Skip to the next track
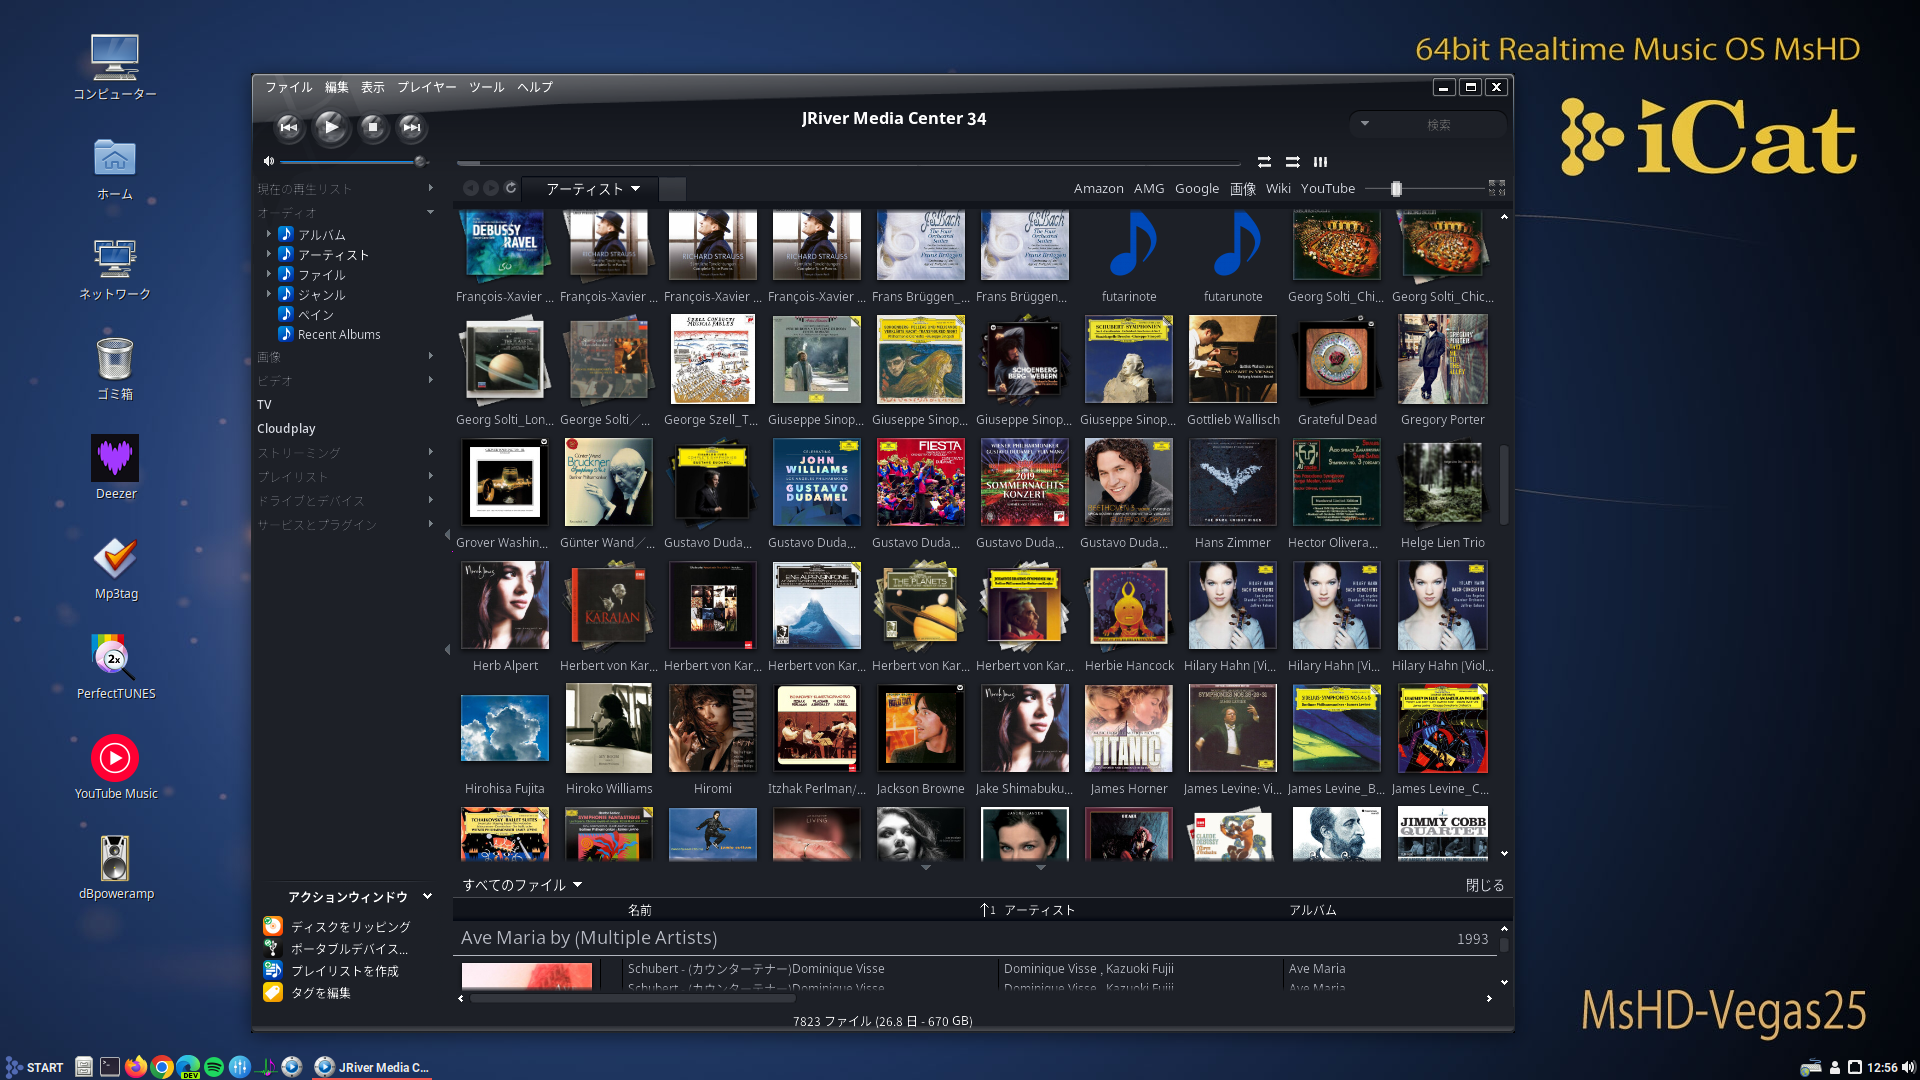This screenshot has height=1080, width=1920. tap(411, 127)
